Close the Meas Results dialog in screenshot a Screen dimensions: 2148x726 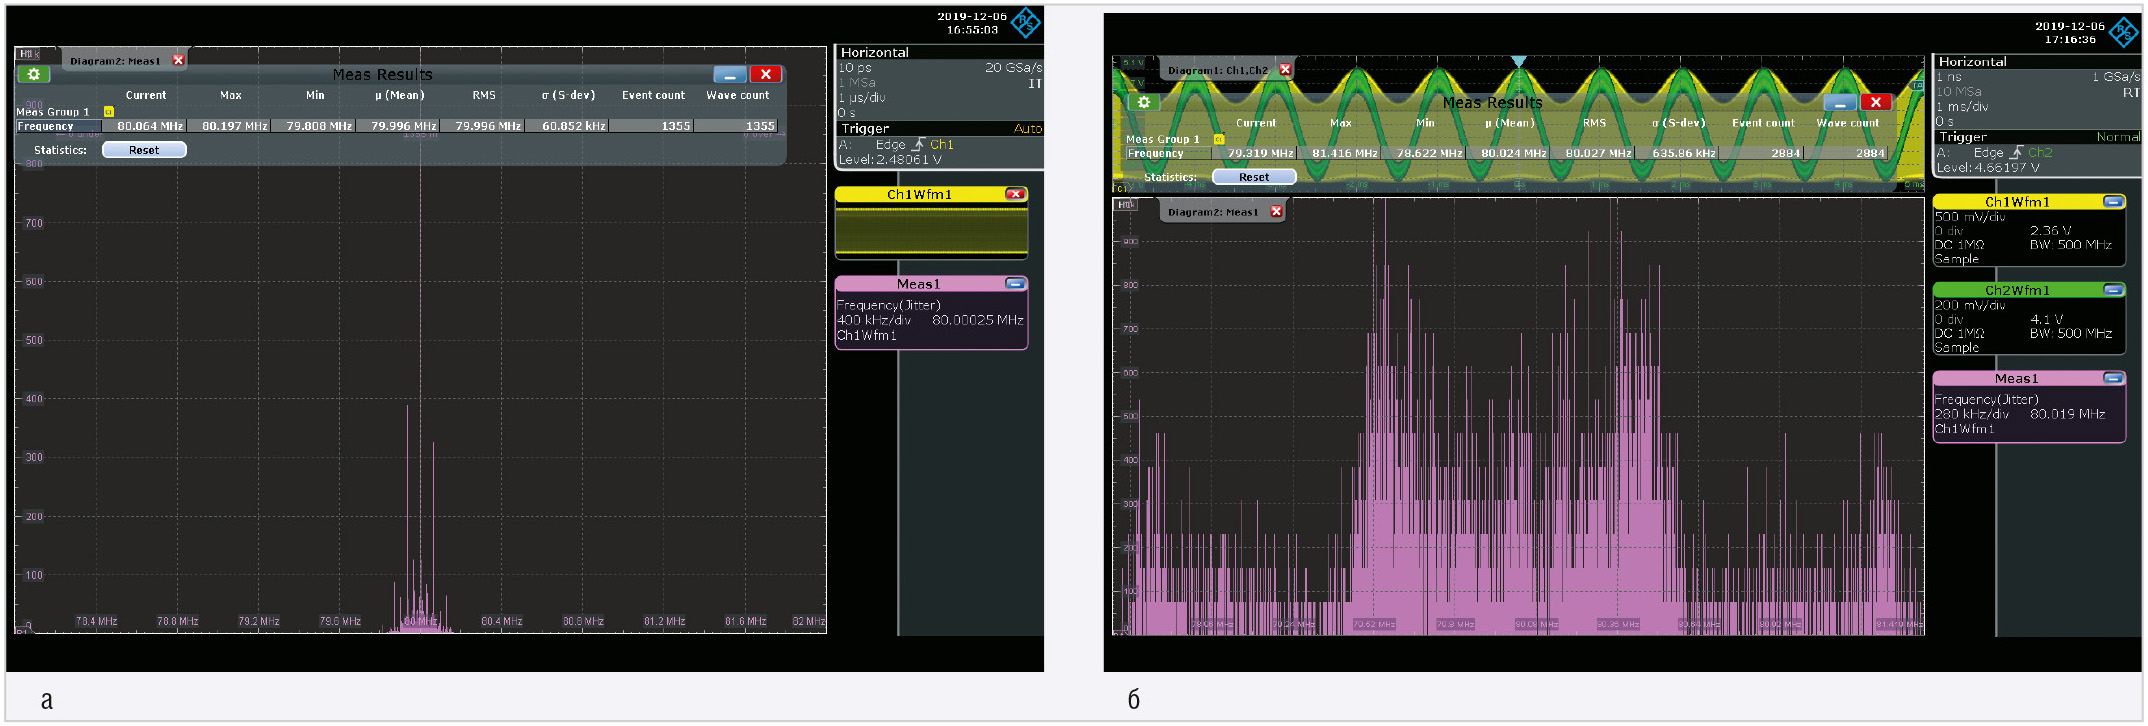tap(766, 75)
